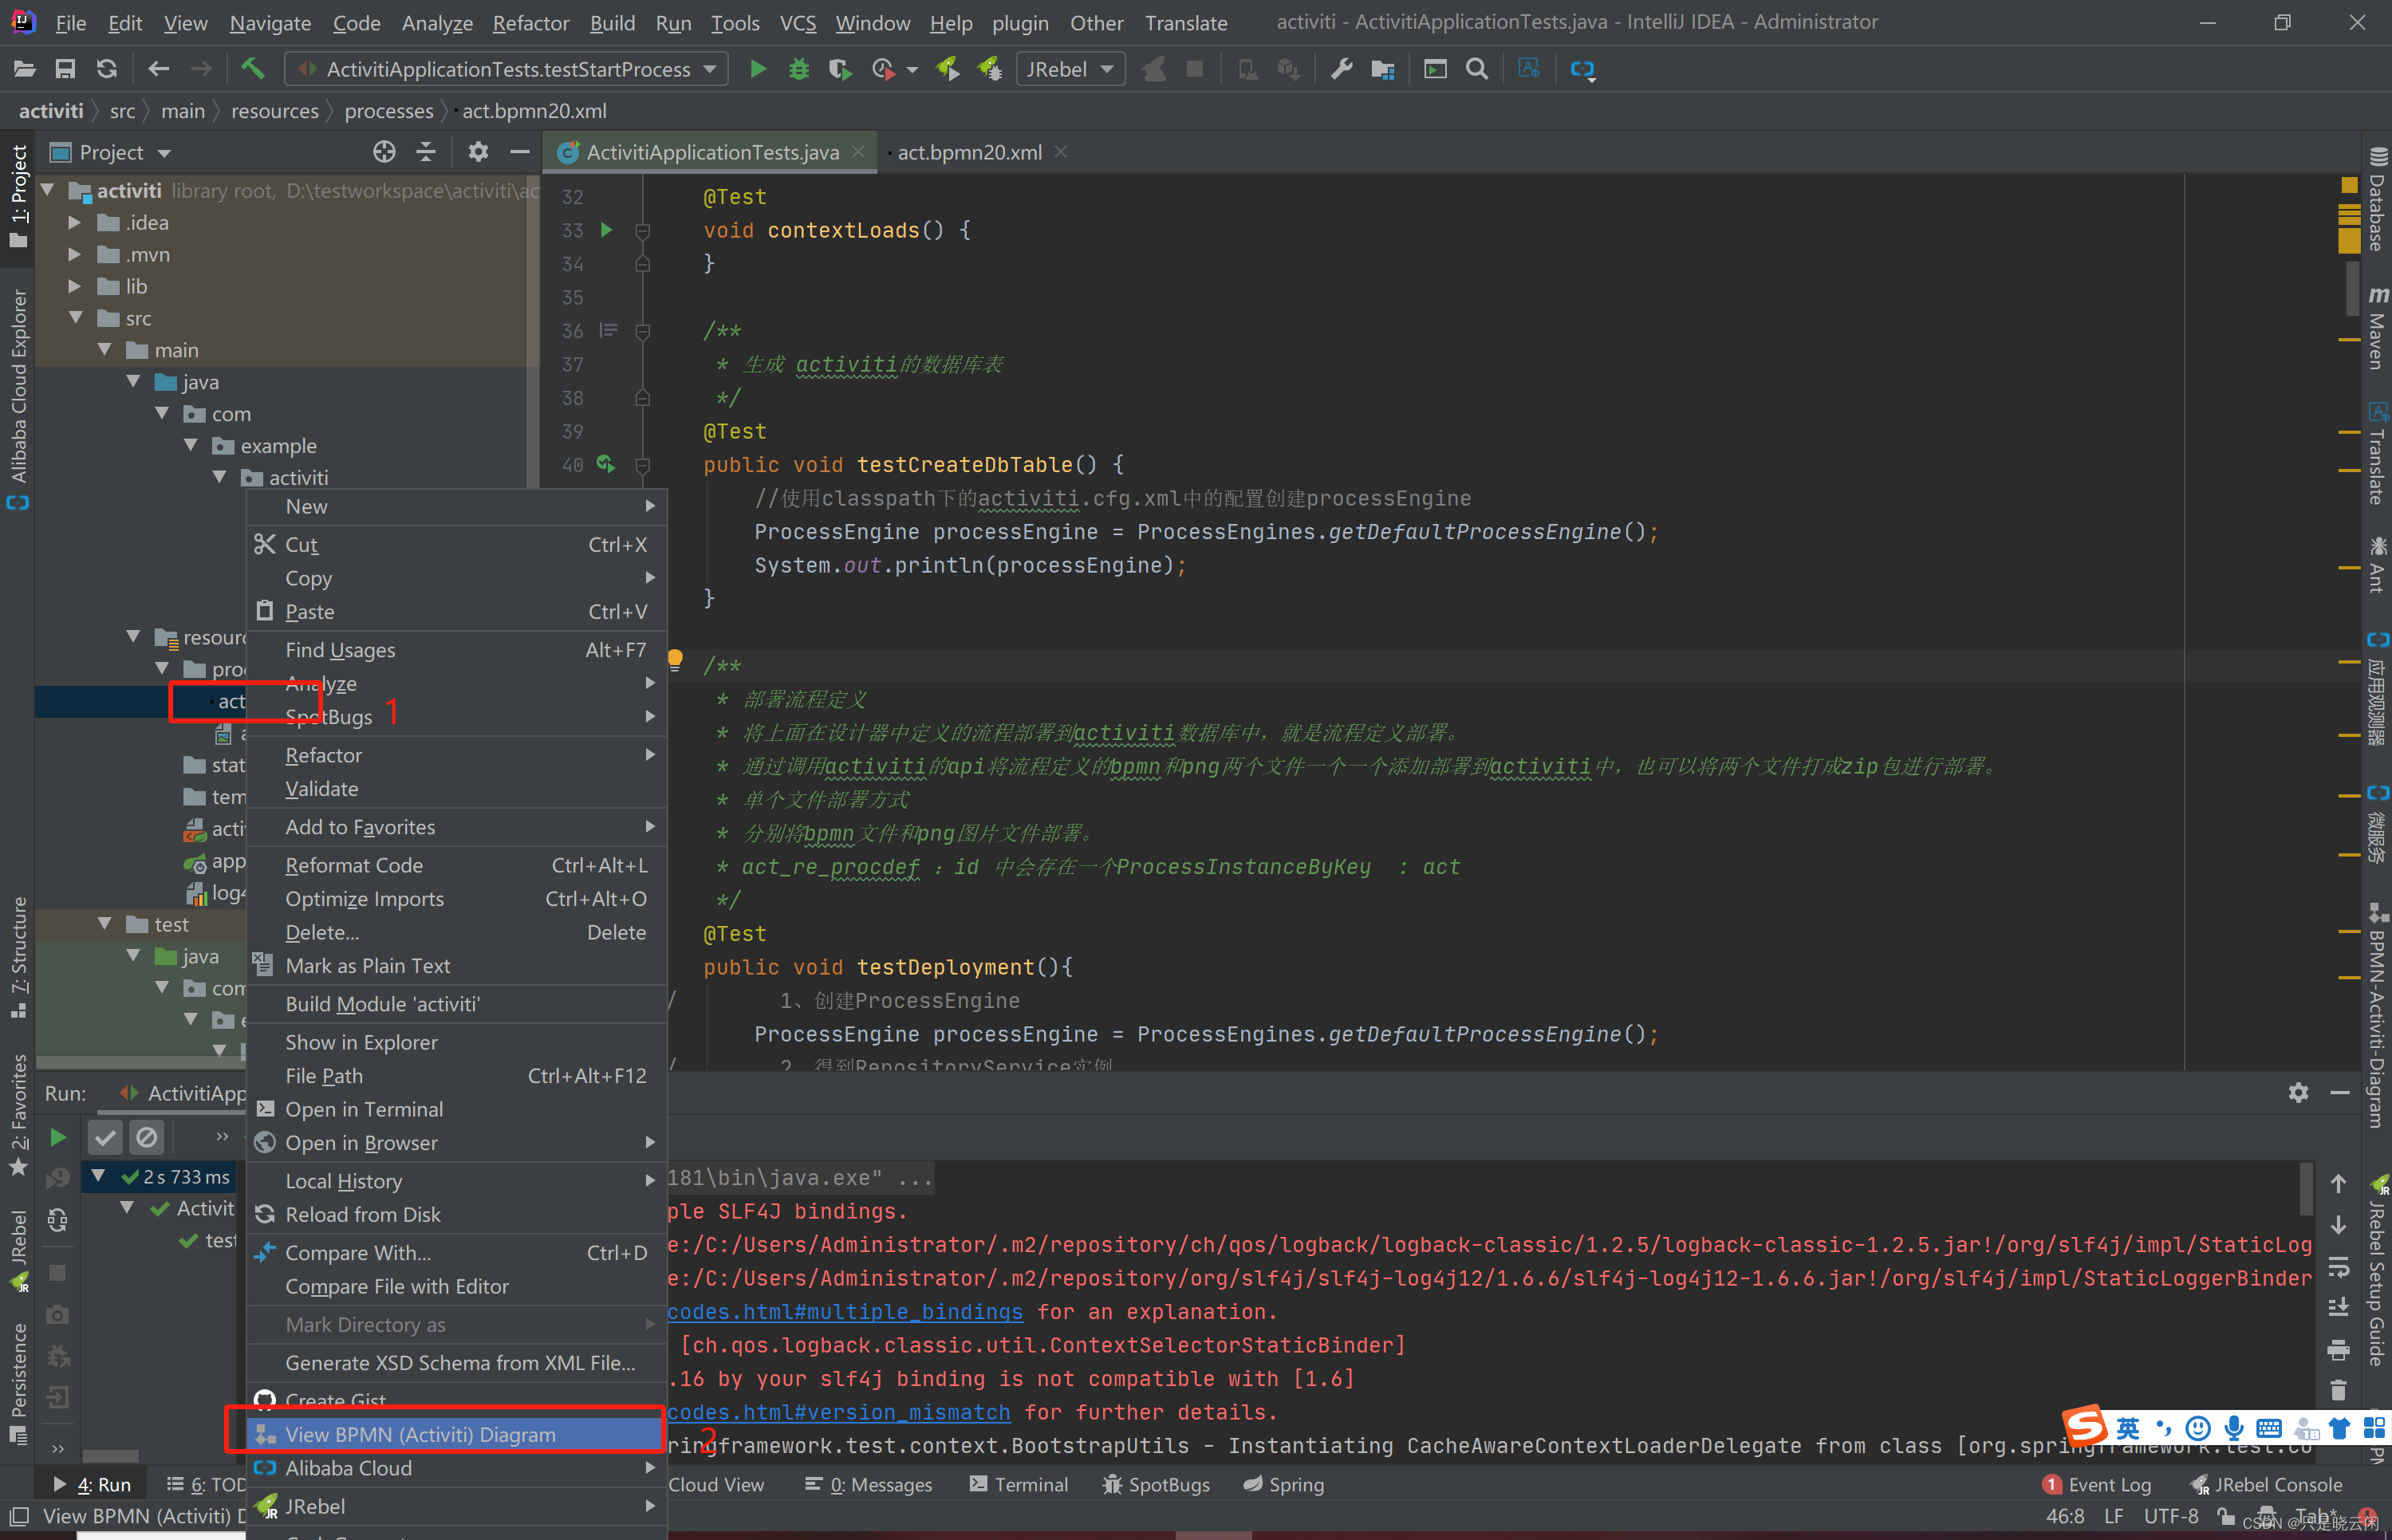Collapse the 2 s 733 ms test result node
Viewport: 2392px width, 1540px height.
[x=98, y=1176]
